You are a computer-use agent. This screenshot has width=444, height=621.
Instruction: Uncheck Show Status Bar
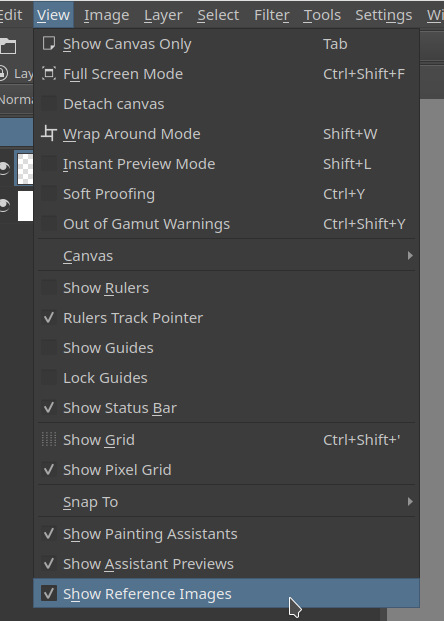(49, 408)
